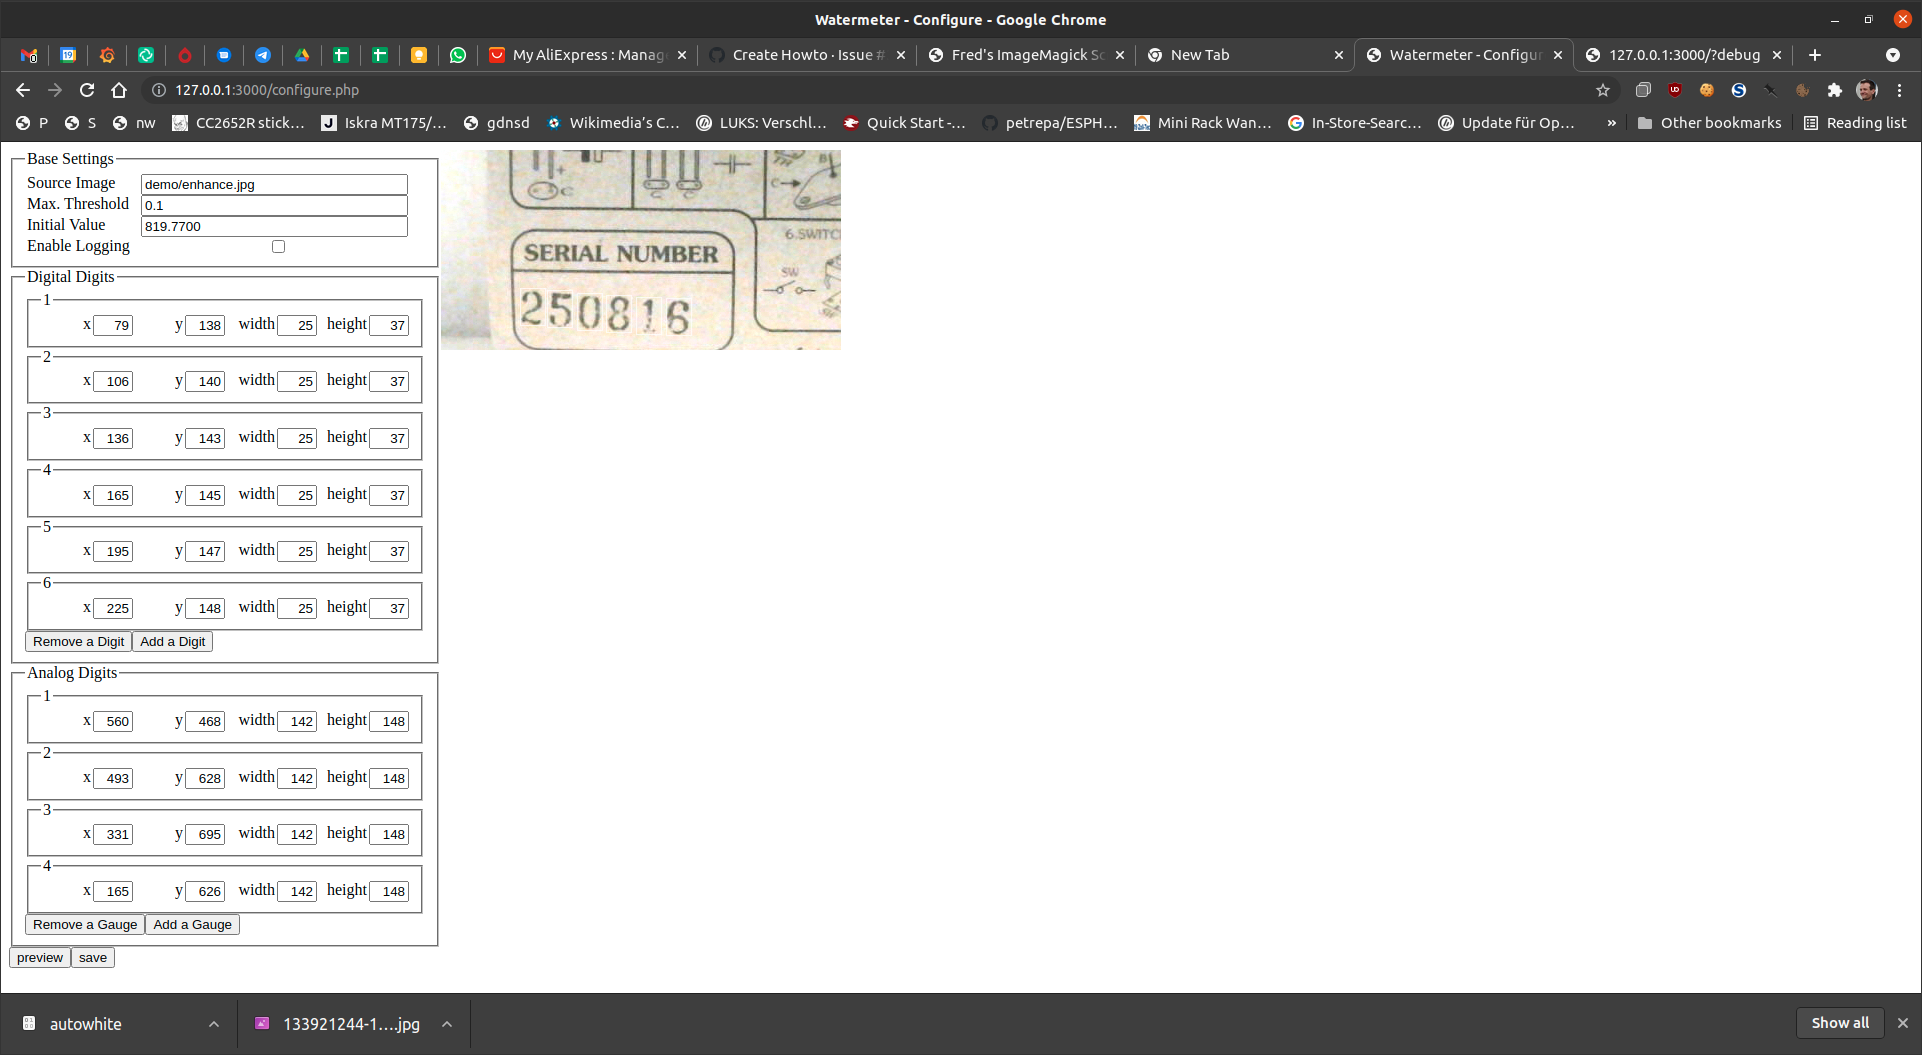Image resolution: width=1922 pixels, height=1055 pixels.
Task: Expand the 133921244-1 jpg download menu
Action: pos(447,1023)
